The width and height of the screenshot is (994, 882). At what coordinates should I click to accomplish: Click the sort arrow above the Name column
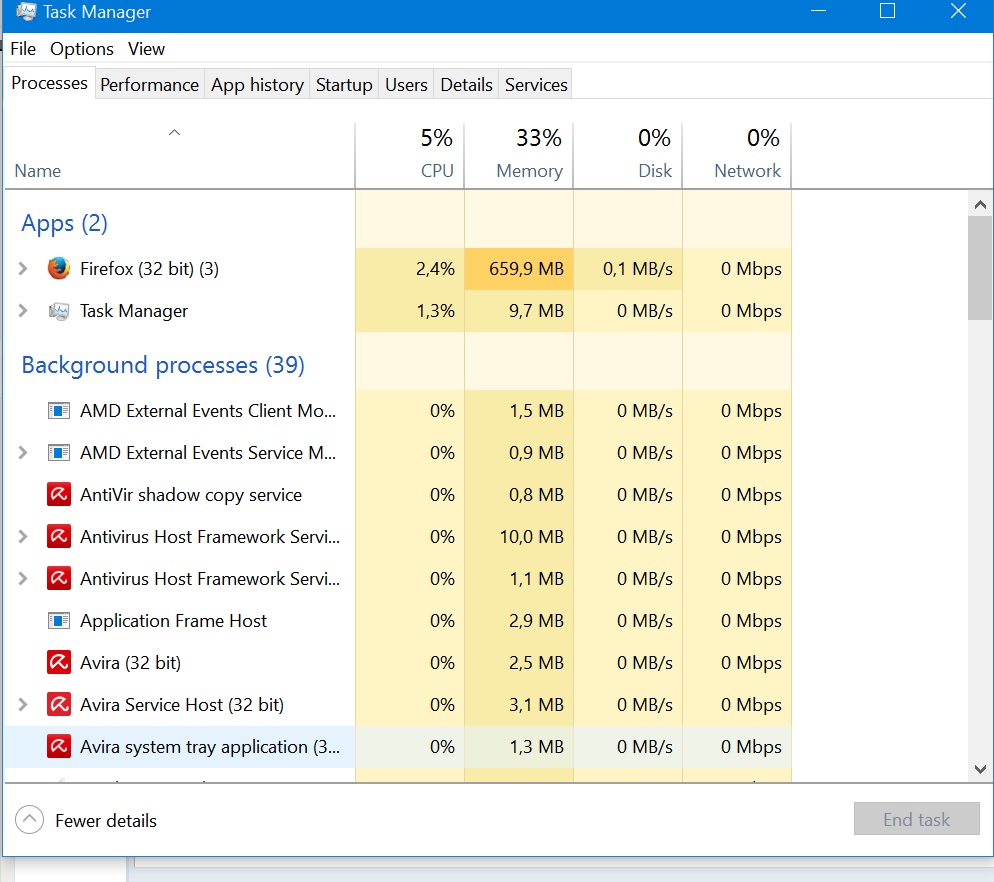click(174, 133)
